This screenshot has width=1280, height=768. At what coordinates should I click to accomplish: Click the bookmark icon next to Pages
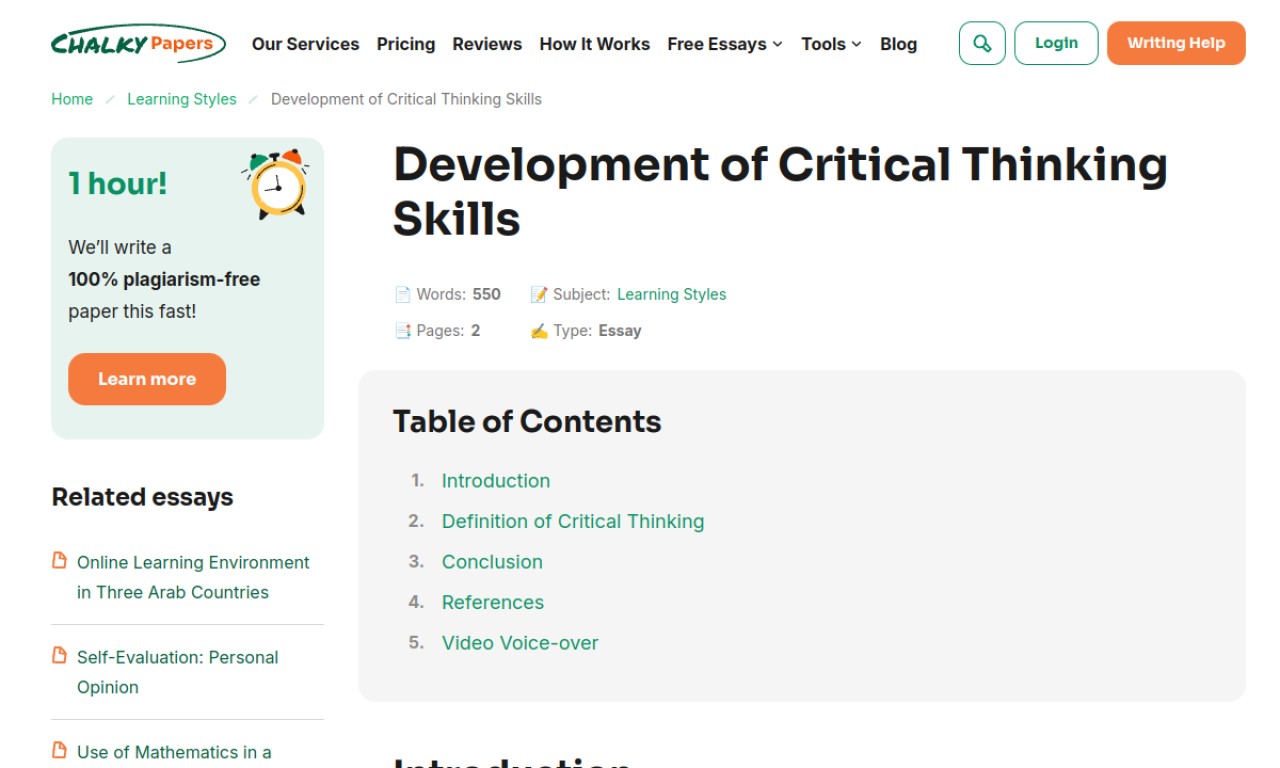coord(403,330)
